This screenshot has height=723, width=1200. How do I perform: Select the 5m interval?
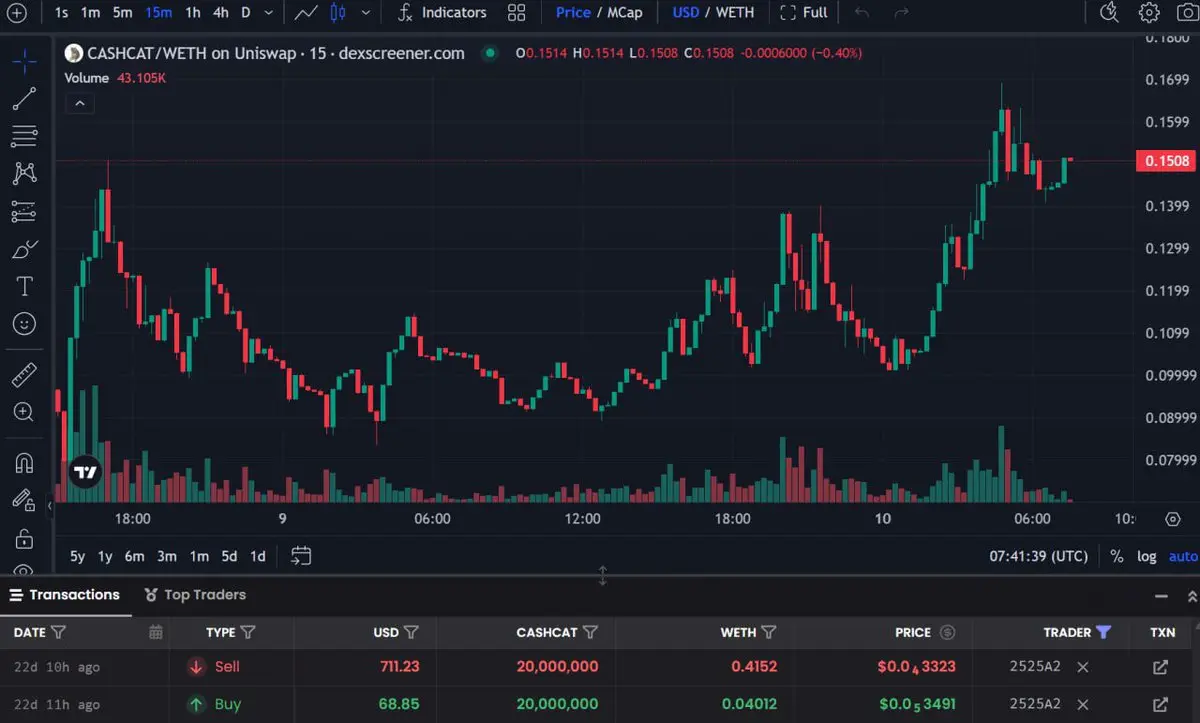pos(122,13)
